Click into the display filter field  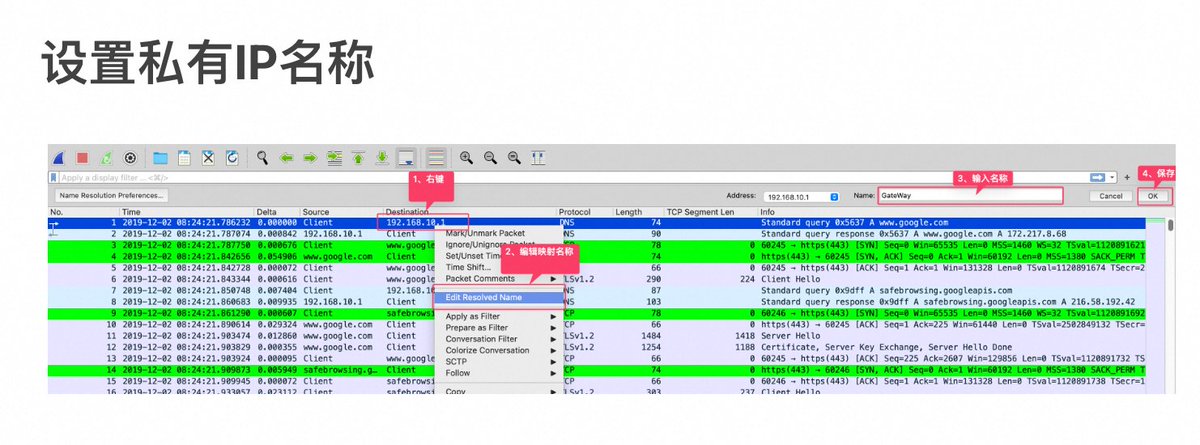(575, 177)
